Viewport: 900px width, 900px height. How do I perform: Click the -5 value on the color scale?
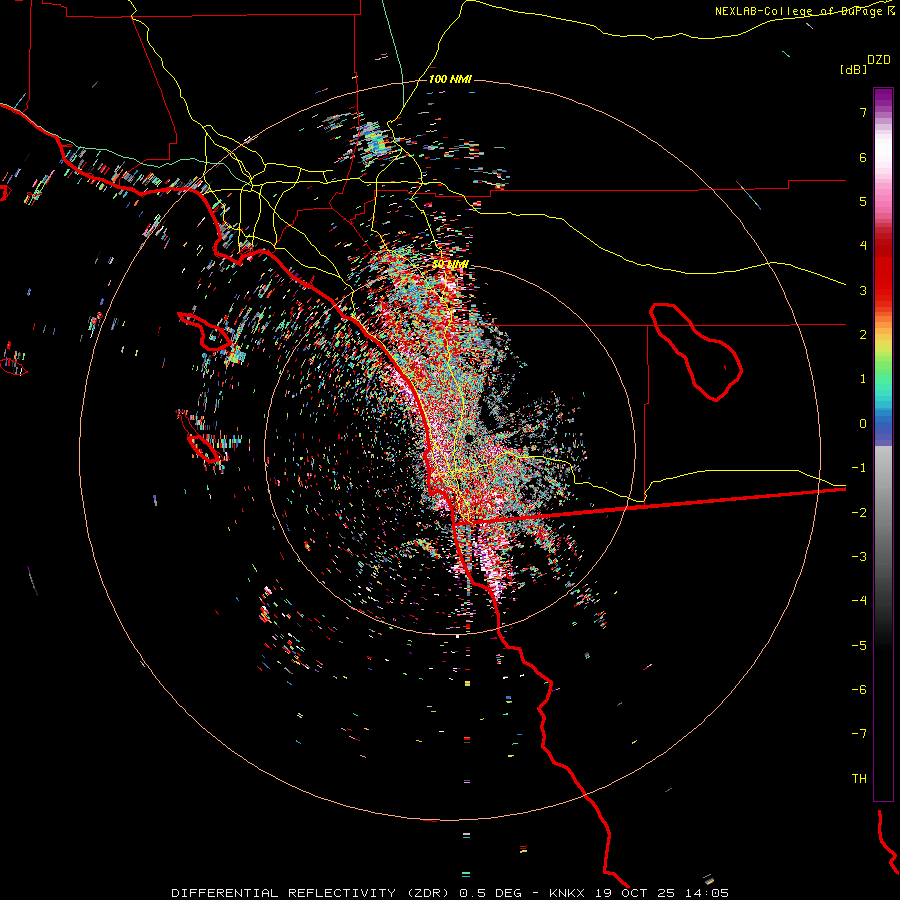pos(859,645)
